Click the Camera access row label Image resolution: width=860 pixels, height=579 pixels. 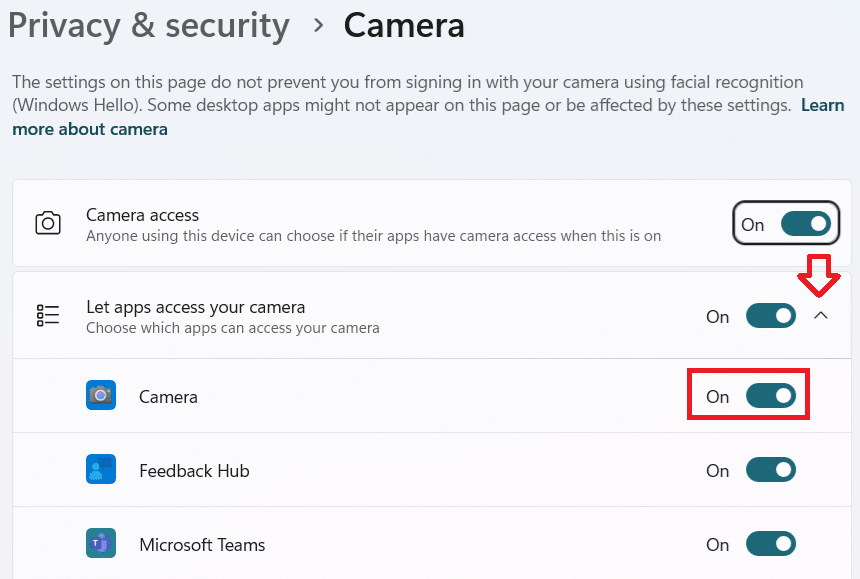point(142,215)
